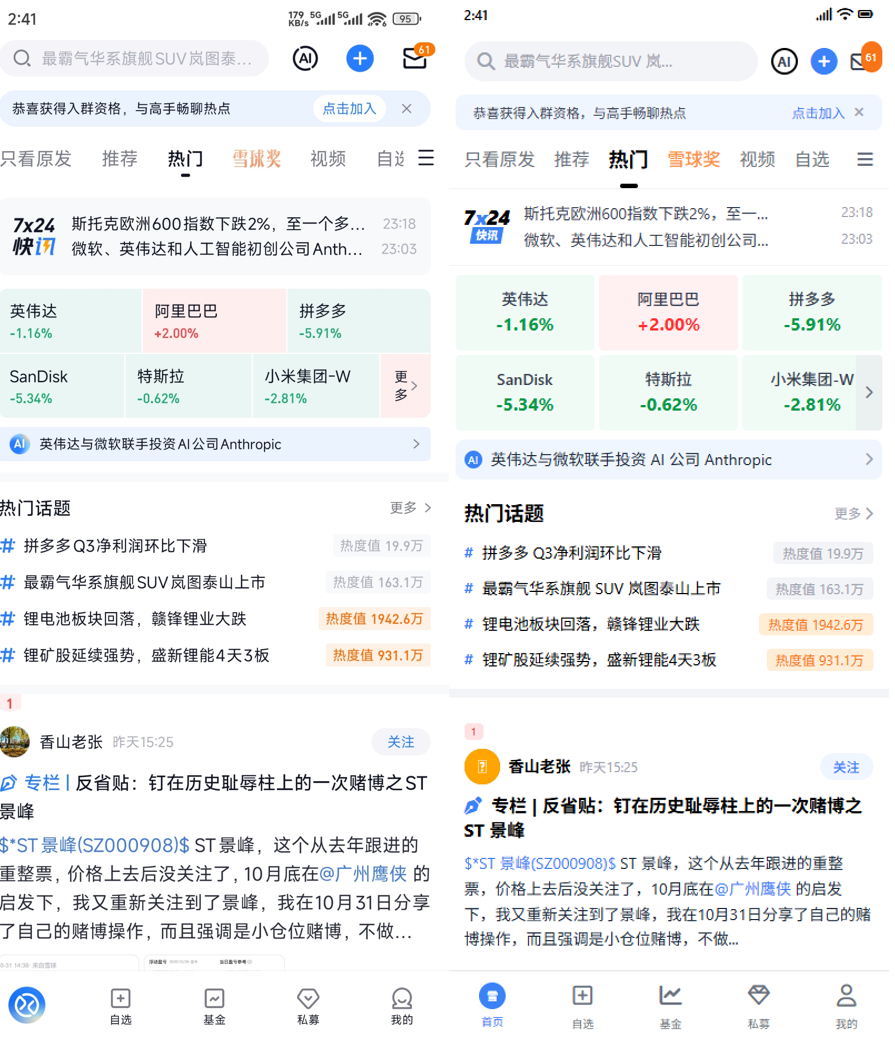Switch to 只看原发 tab on left screen
Image resolution: width=895 pixels, height=1040 pixels.
(x=36, y=159)
